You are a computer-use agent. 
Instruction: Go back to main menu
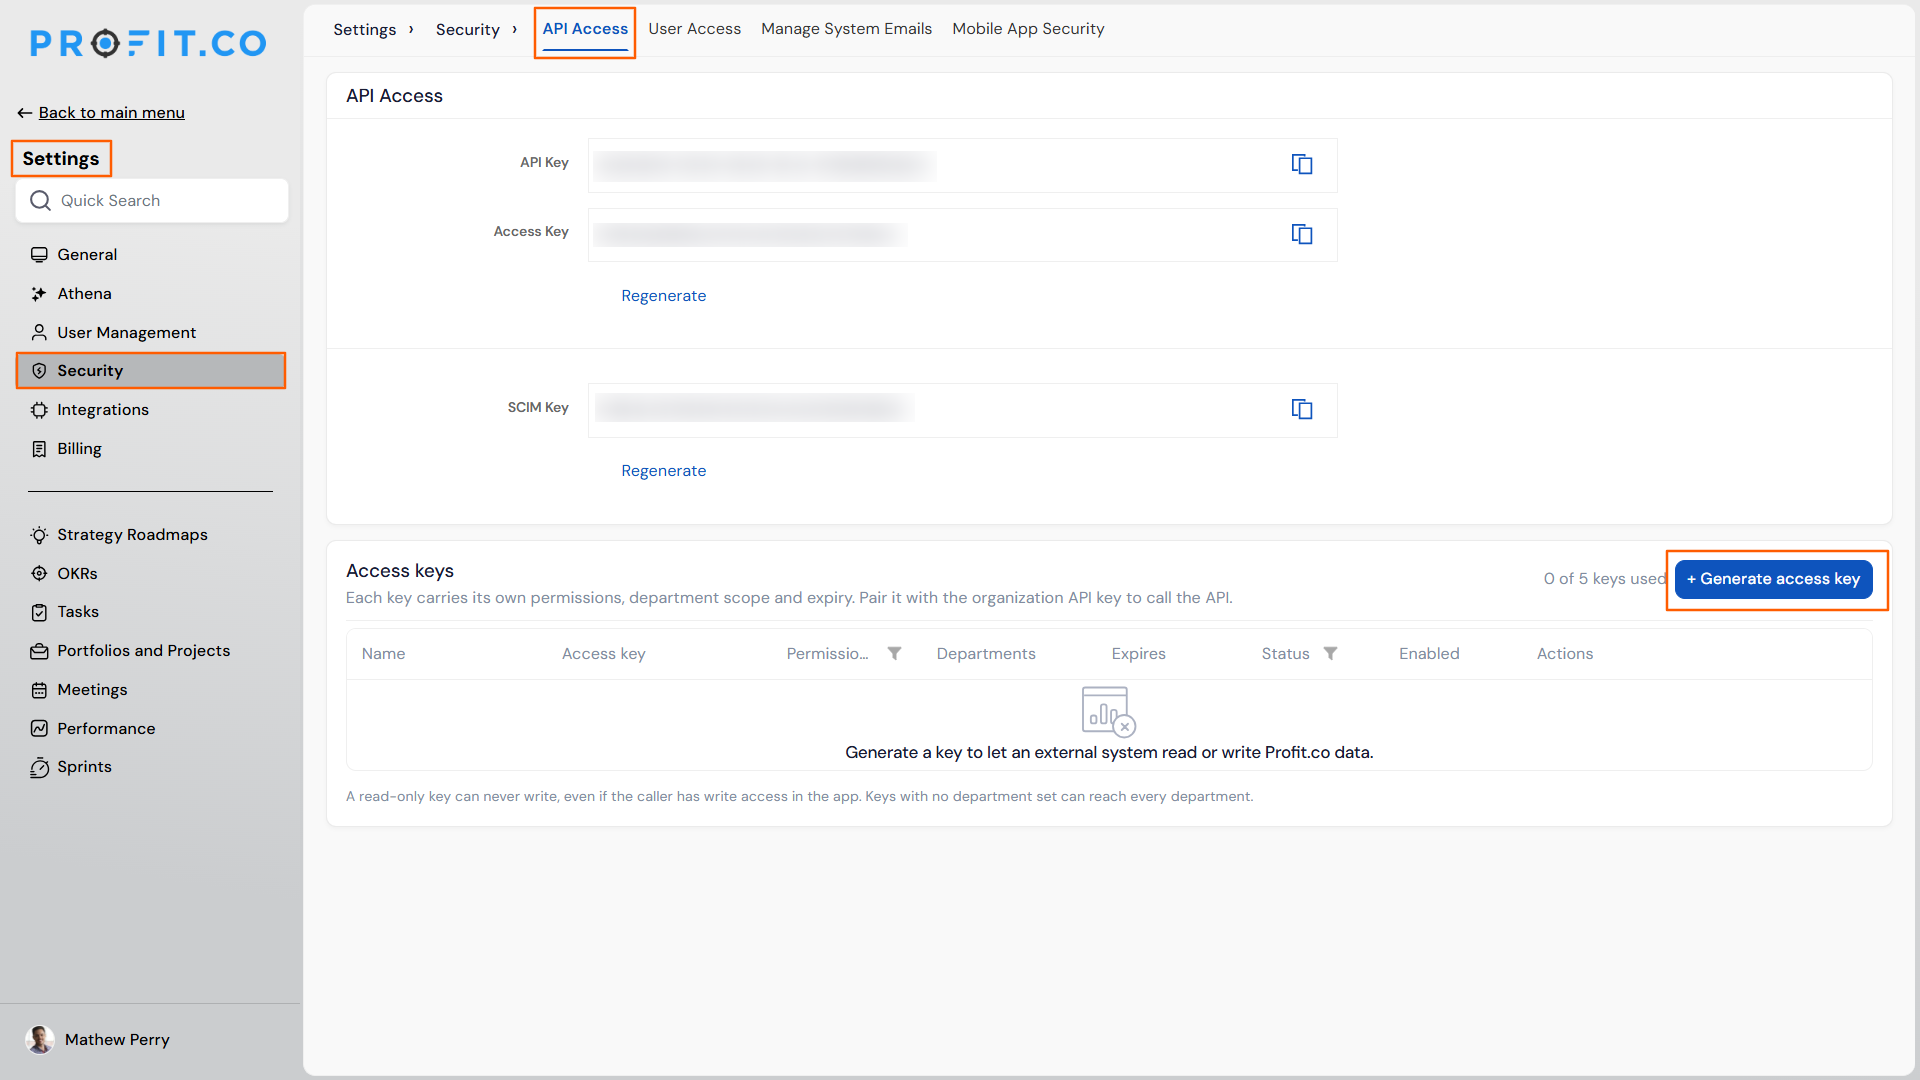pyautogui.click(x=111, y=113)
